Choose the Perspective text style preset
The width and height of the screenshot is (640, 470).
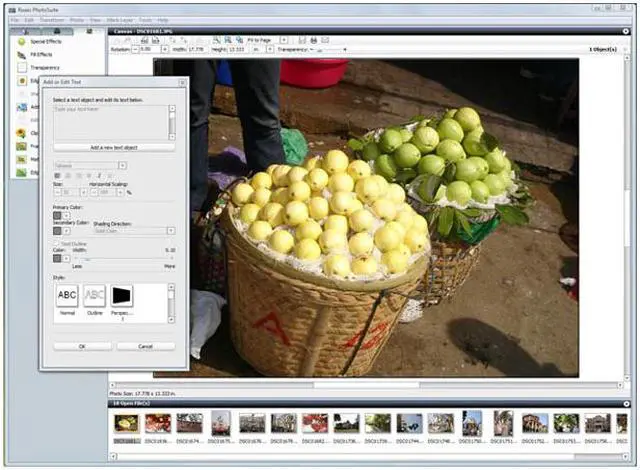122,297
